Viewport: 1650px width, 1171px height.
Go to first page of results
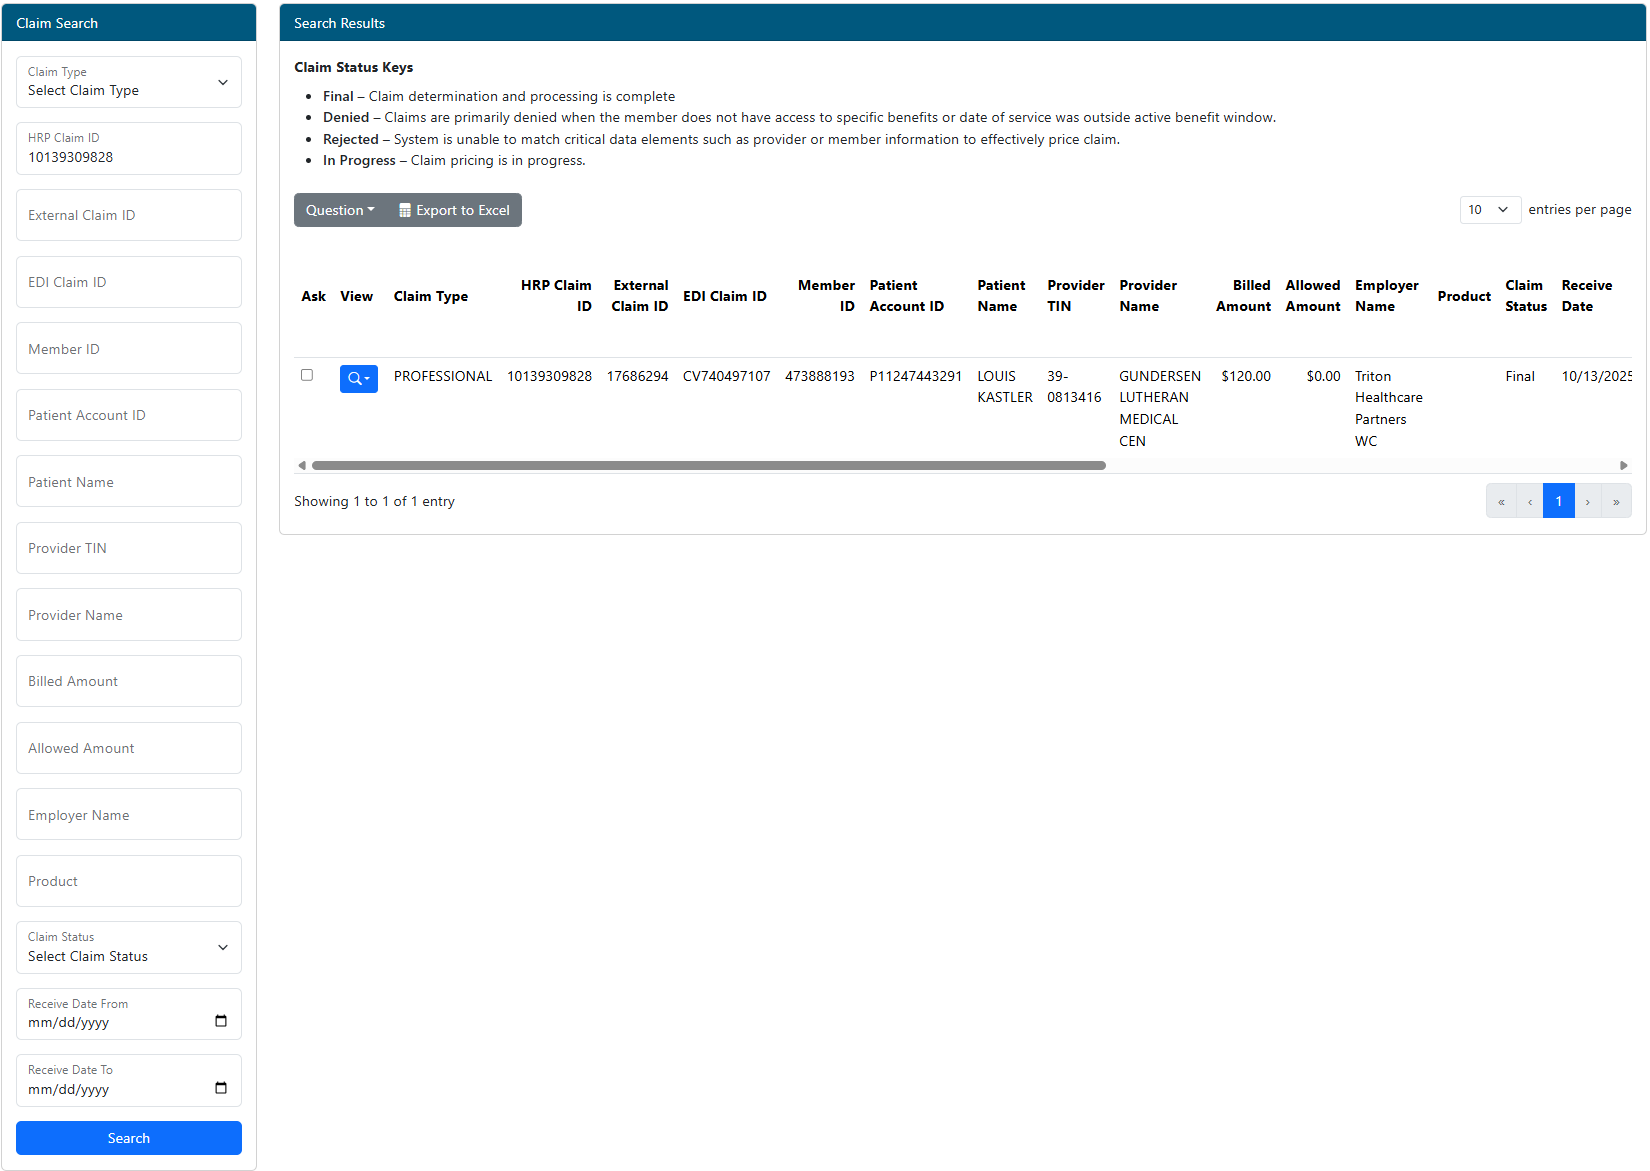point(1501,501)
